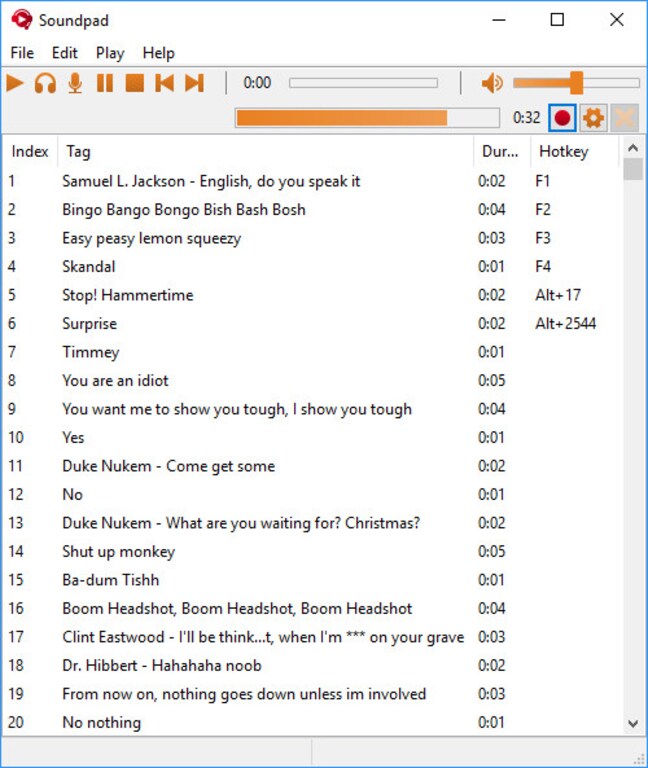Click the 0:32 recording time label
The height and width of the screenshot is (768, 648).
coord(527,118)
